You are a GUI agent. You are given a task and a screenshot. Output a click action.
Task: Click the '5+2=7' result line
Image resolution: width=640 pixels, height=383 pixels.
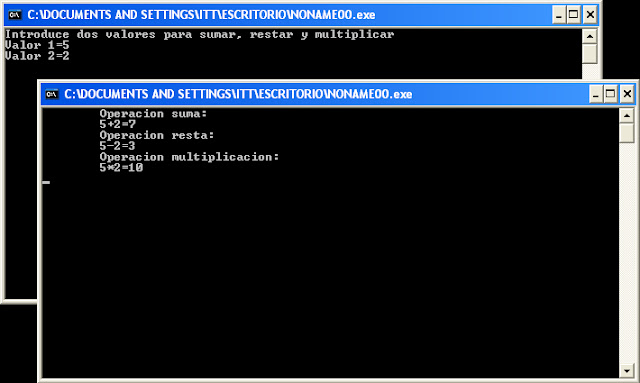click(118, 124)
